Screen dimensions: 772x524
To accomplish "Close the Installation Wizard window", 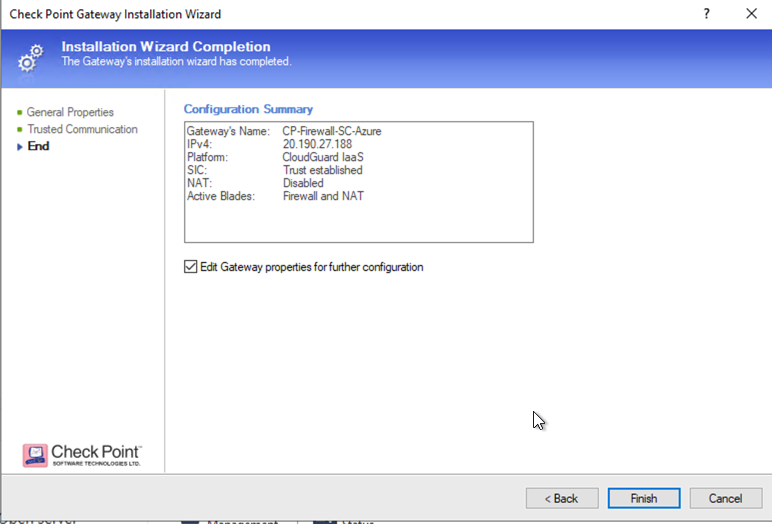I will [751, 14].
